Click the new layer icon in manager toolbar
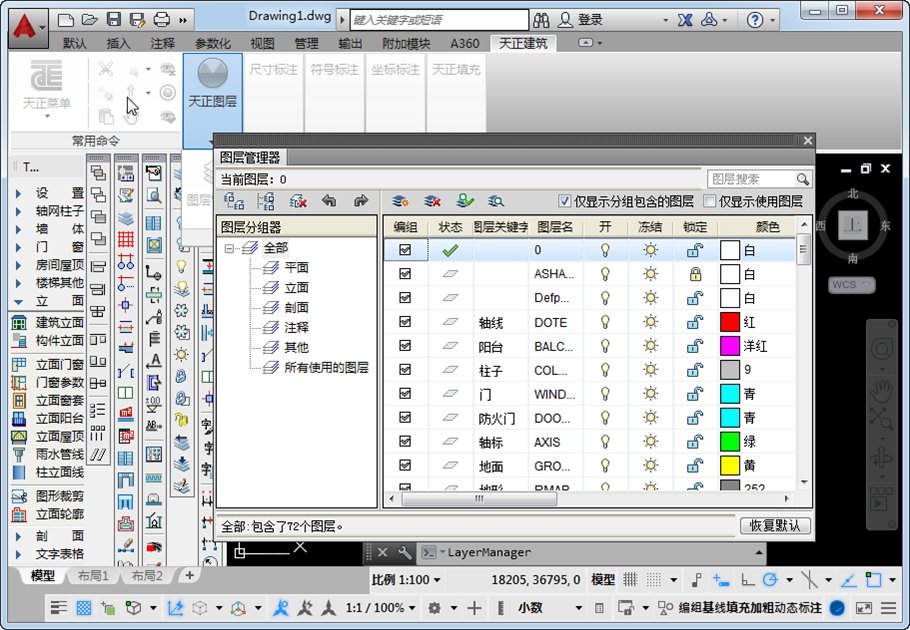This screenshot has height=630, width=910. coord(400,201)
